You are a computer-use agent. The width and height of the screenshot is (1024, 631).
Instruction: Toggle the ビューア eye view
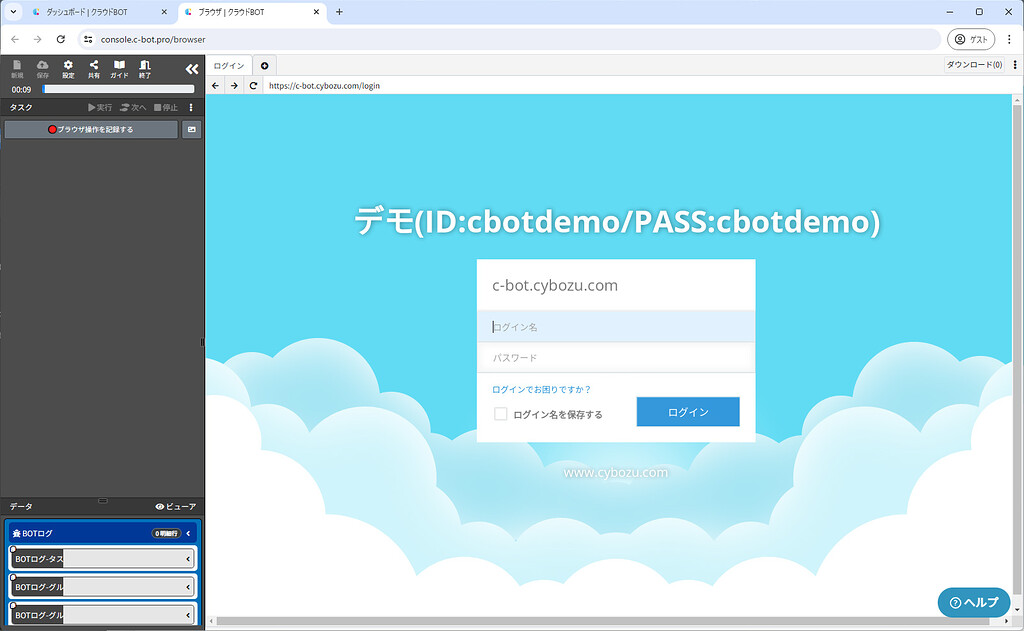pyautogui.click(x=176, y=507)
